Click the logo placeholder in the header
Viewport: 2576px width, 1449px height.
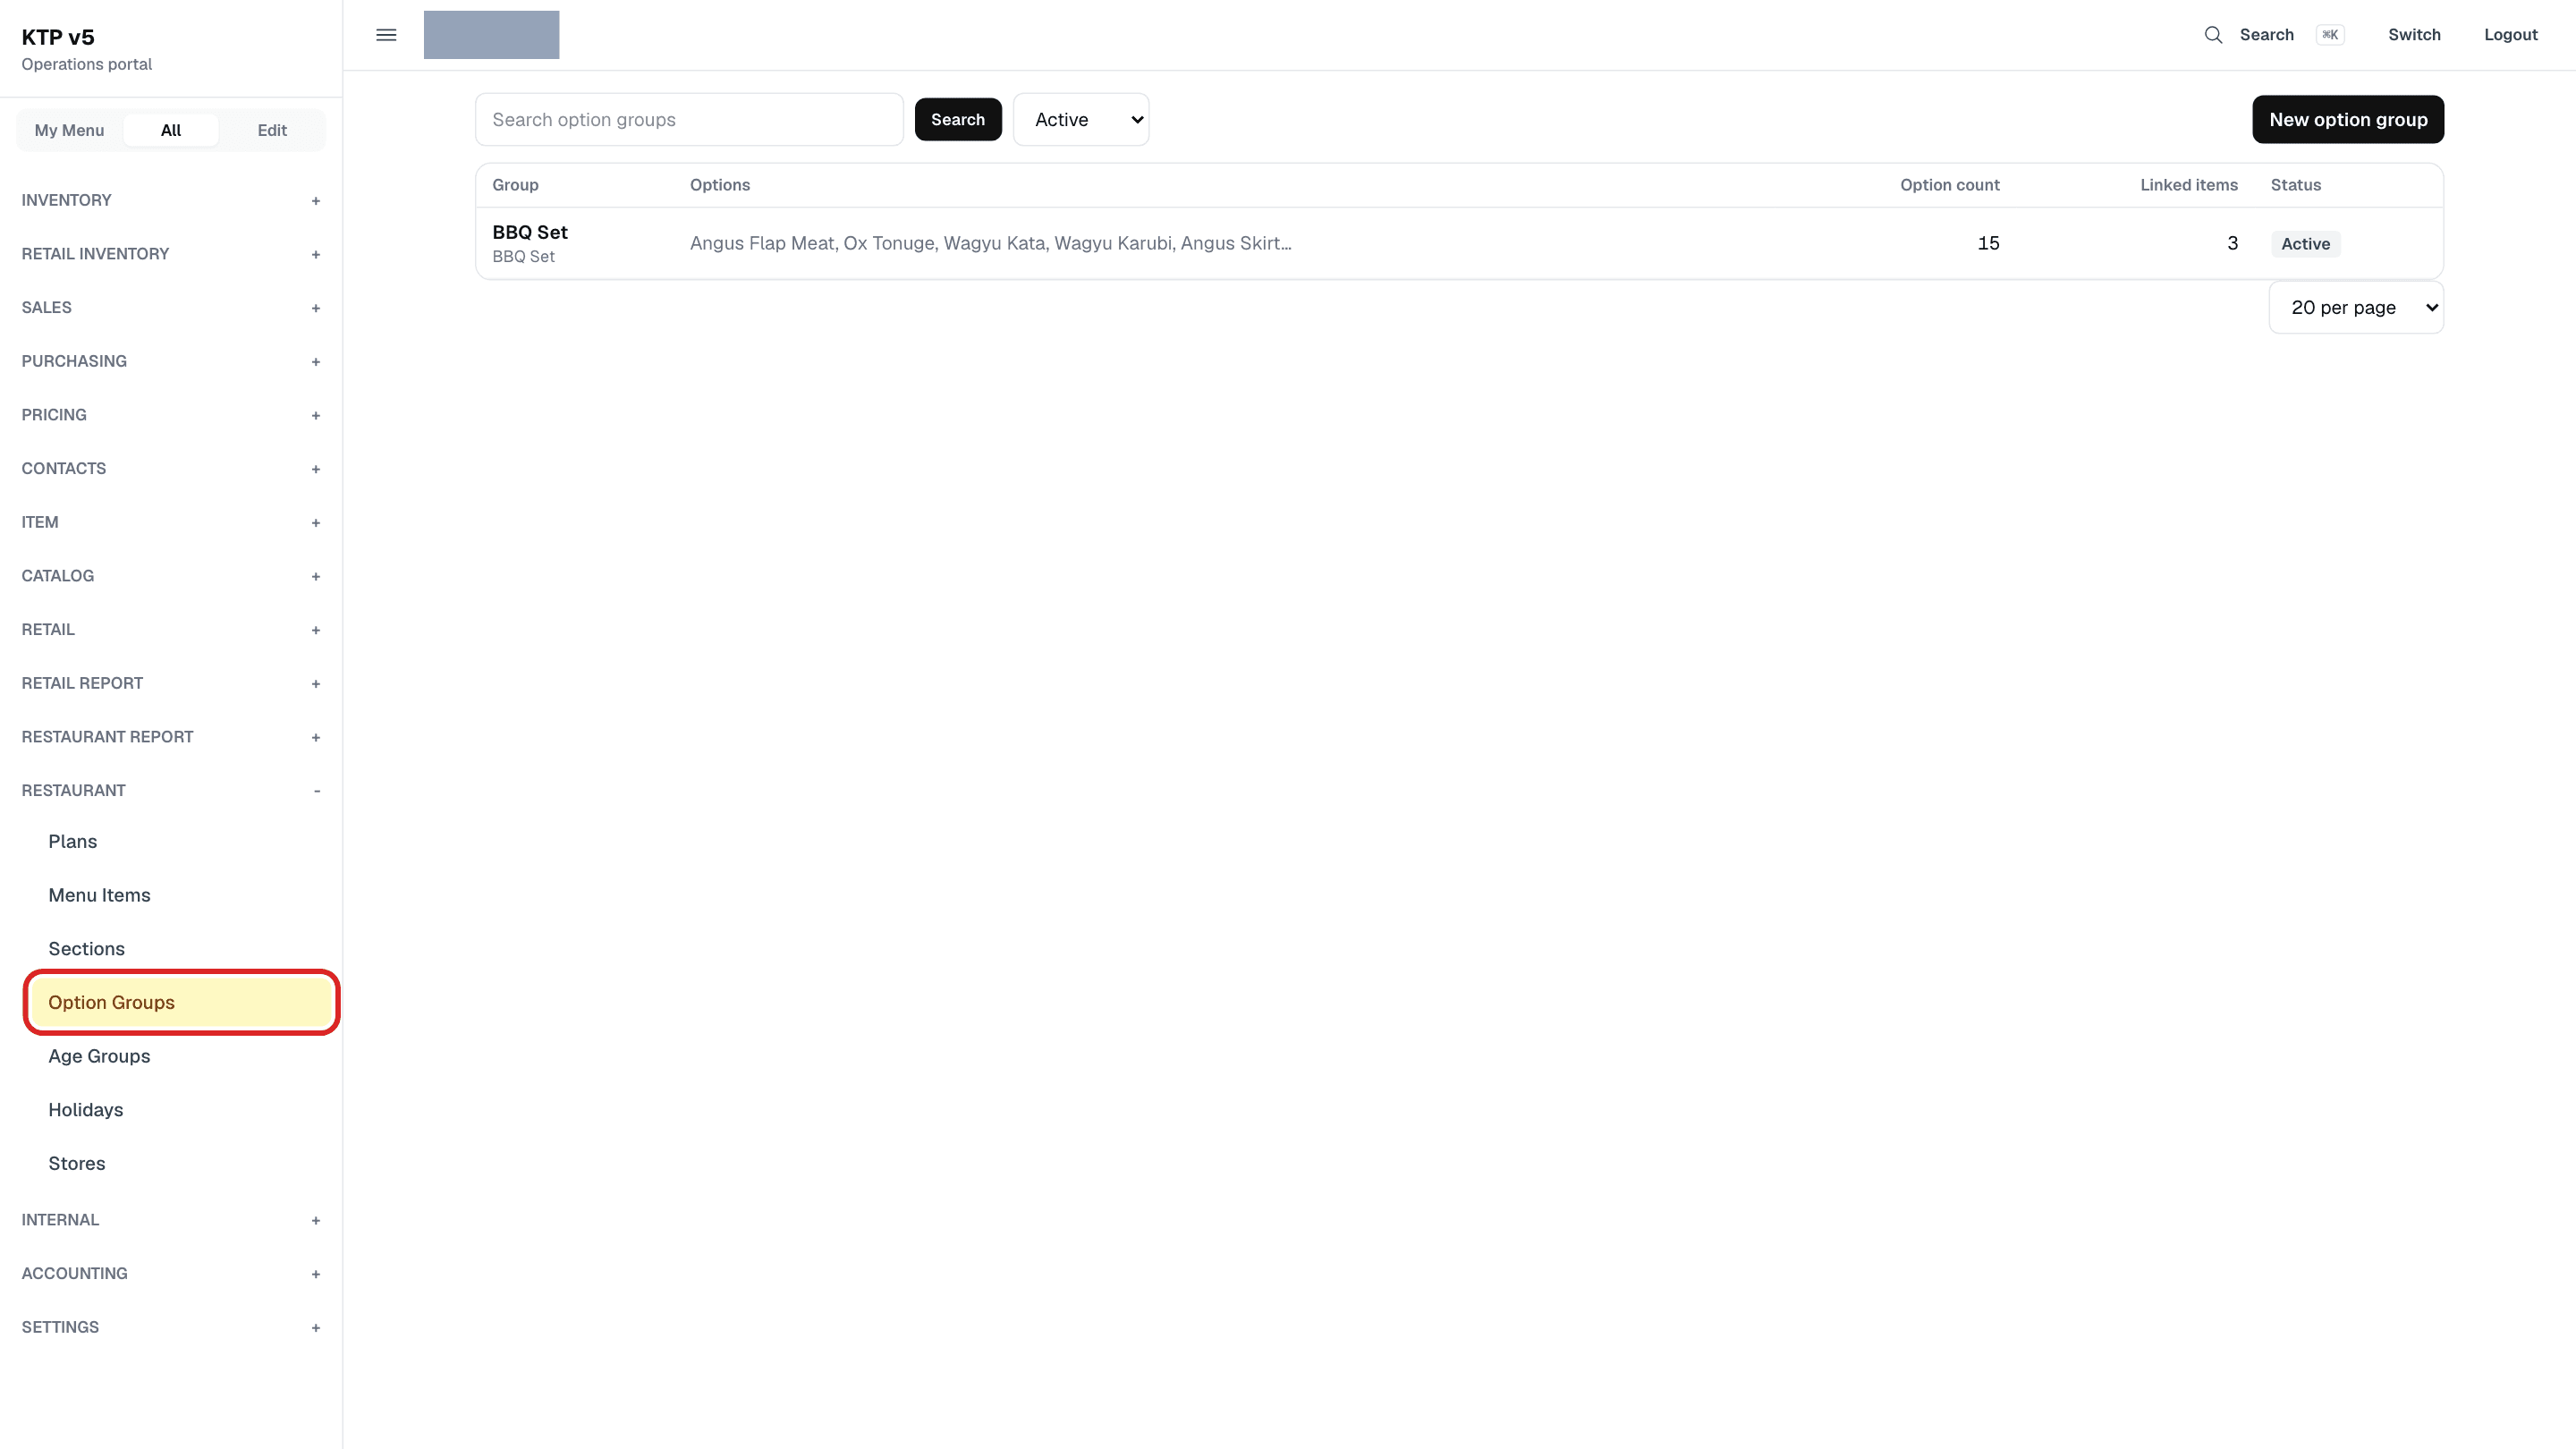click(491, 35)
